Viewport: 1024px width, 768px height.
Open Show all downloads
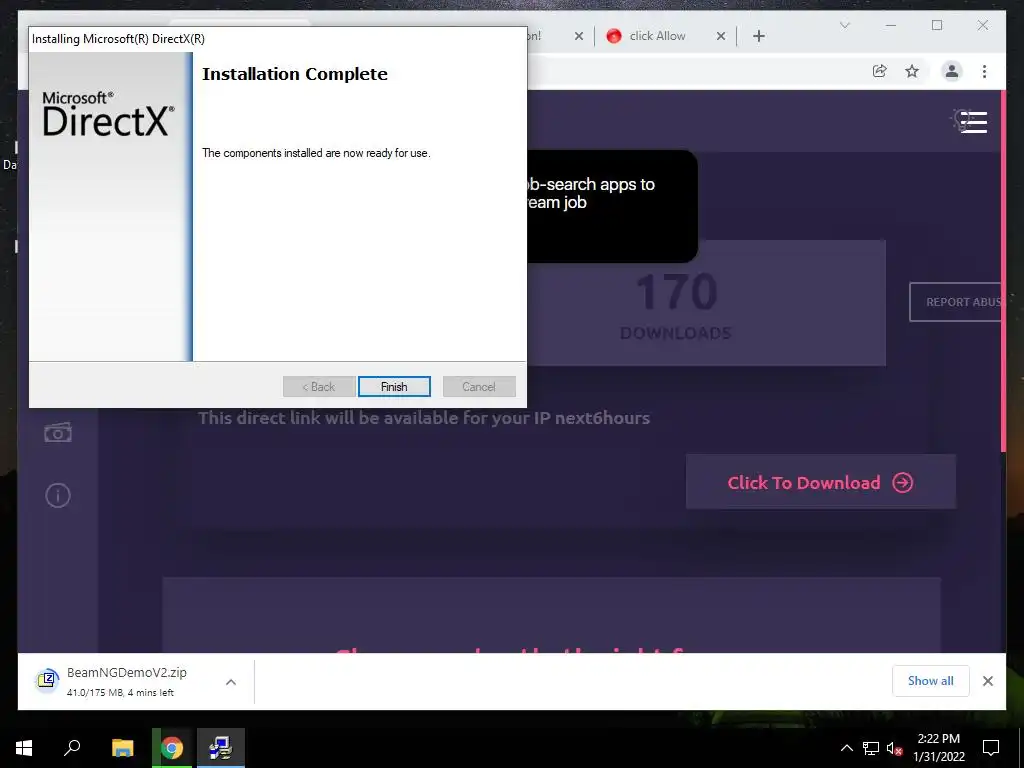(x=930, y=680)
